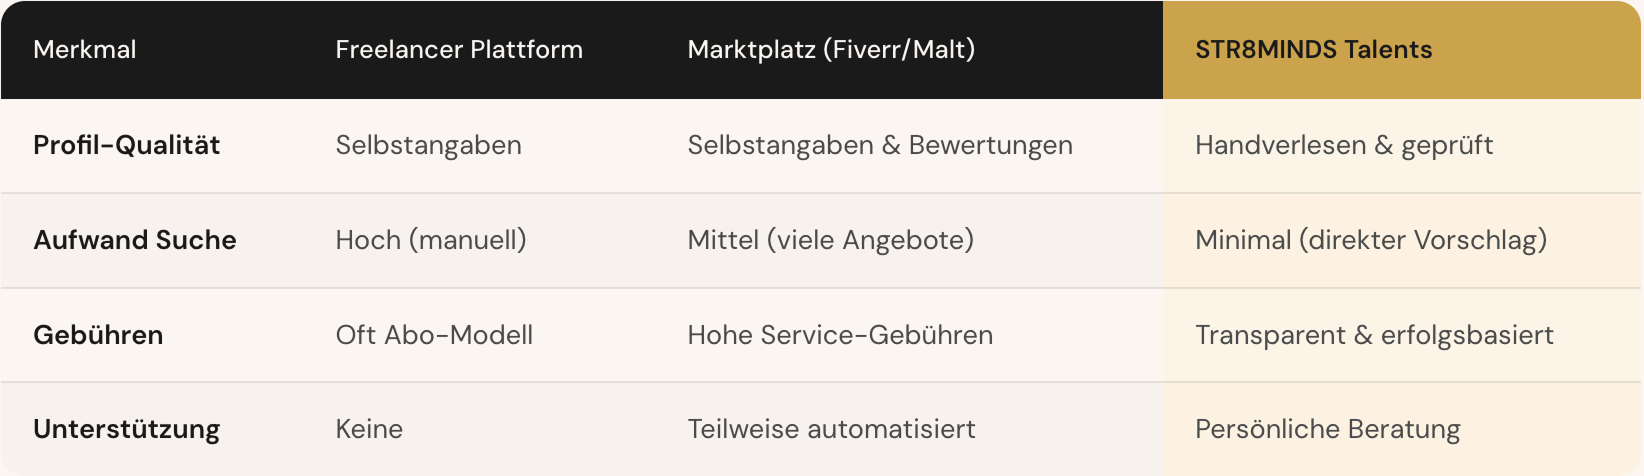Screen dimensions: 1644x476
Task: Select the Persönliche Beratung cell
Action: click(x=1327, y=429)
